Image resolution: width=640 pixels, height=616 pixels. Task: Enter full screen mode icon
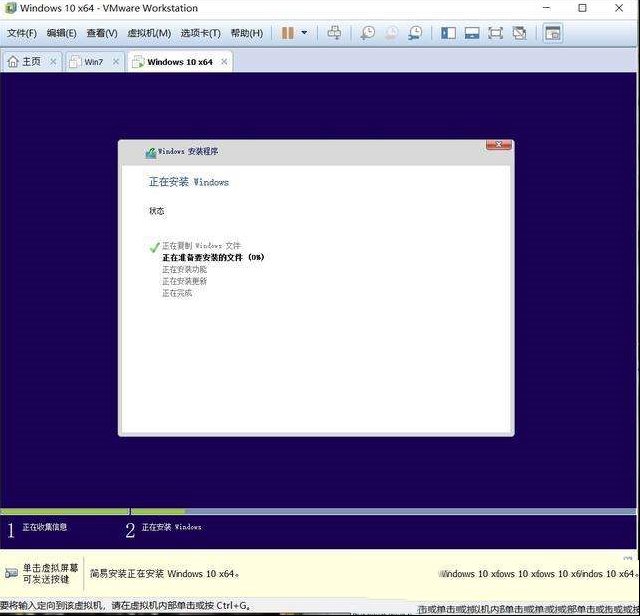[x=496, y=33]
